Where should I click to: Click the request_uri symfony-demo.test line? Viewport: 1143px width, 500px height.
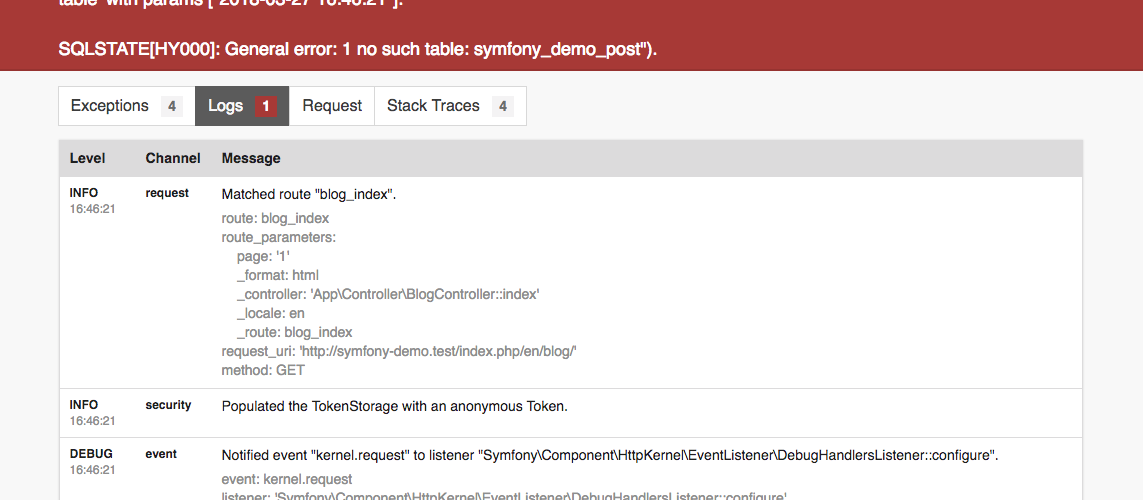click(399, 351)
